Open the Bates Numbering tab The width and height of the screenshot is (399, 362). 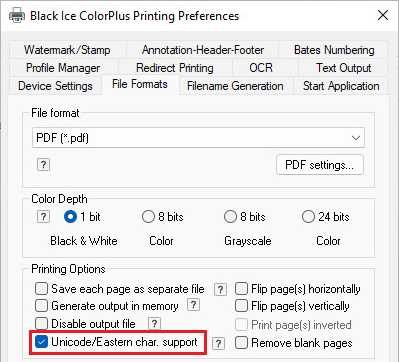[x=334, y=50]
